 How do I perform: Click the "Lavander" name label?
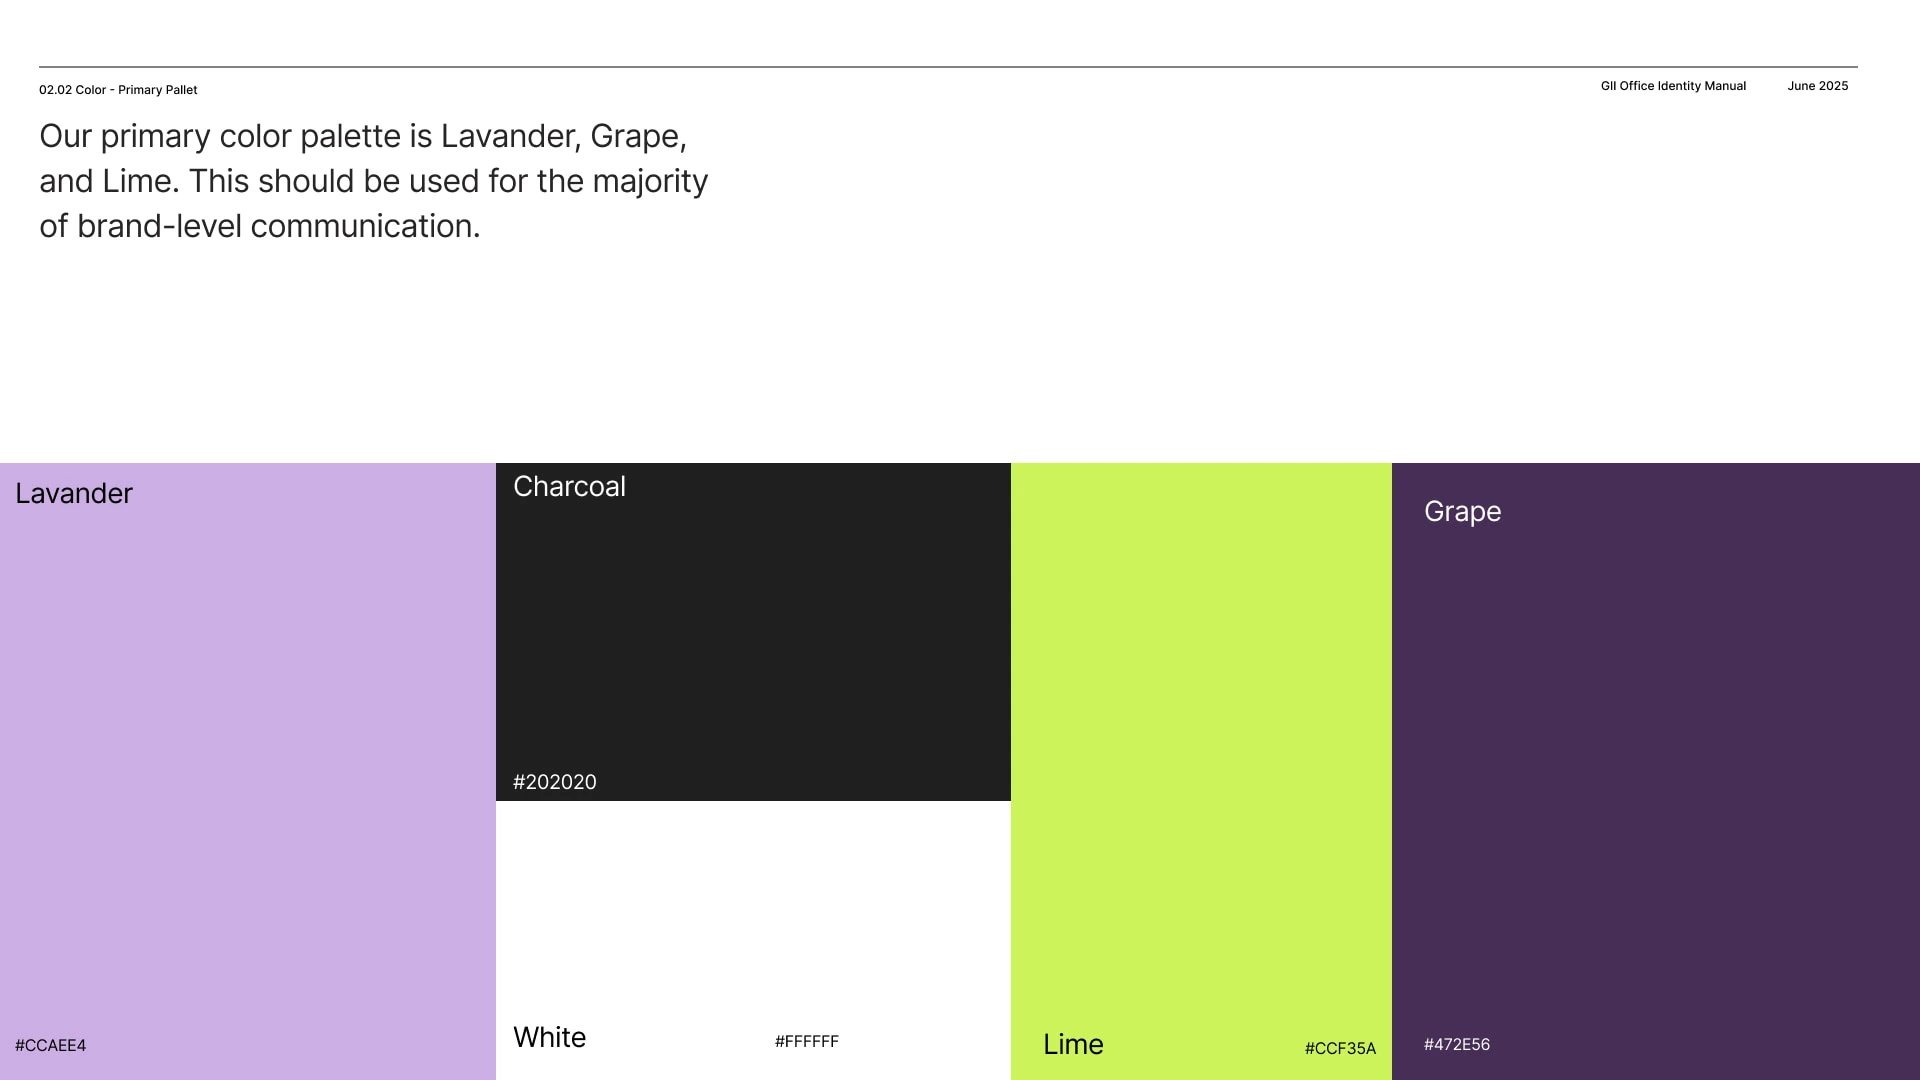click(74, 494)
